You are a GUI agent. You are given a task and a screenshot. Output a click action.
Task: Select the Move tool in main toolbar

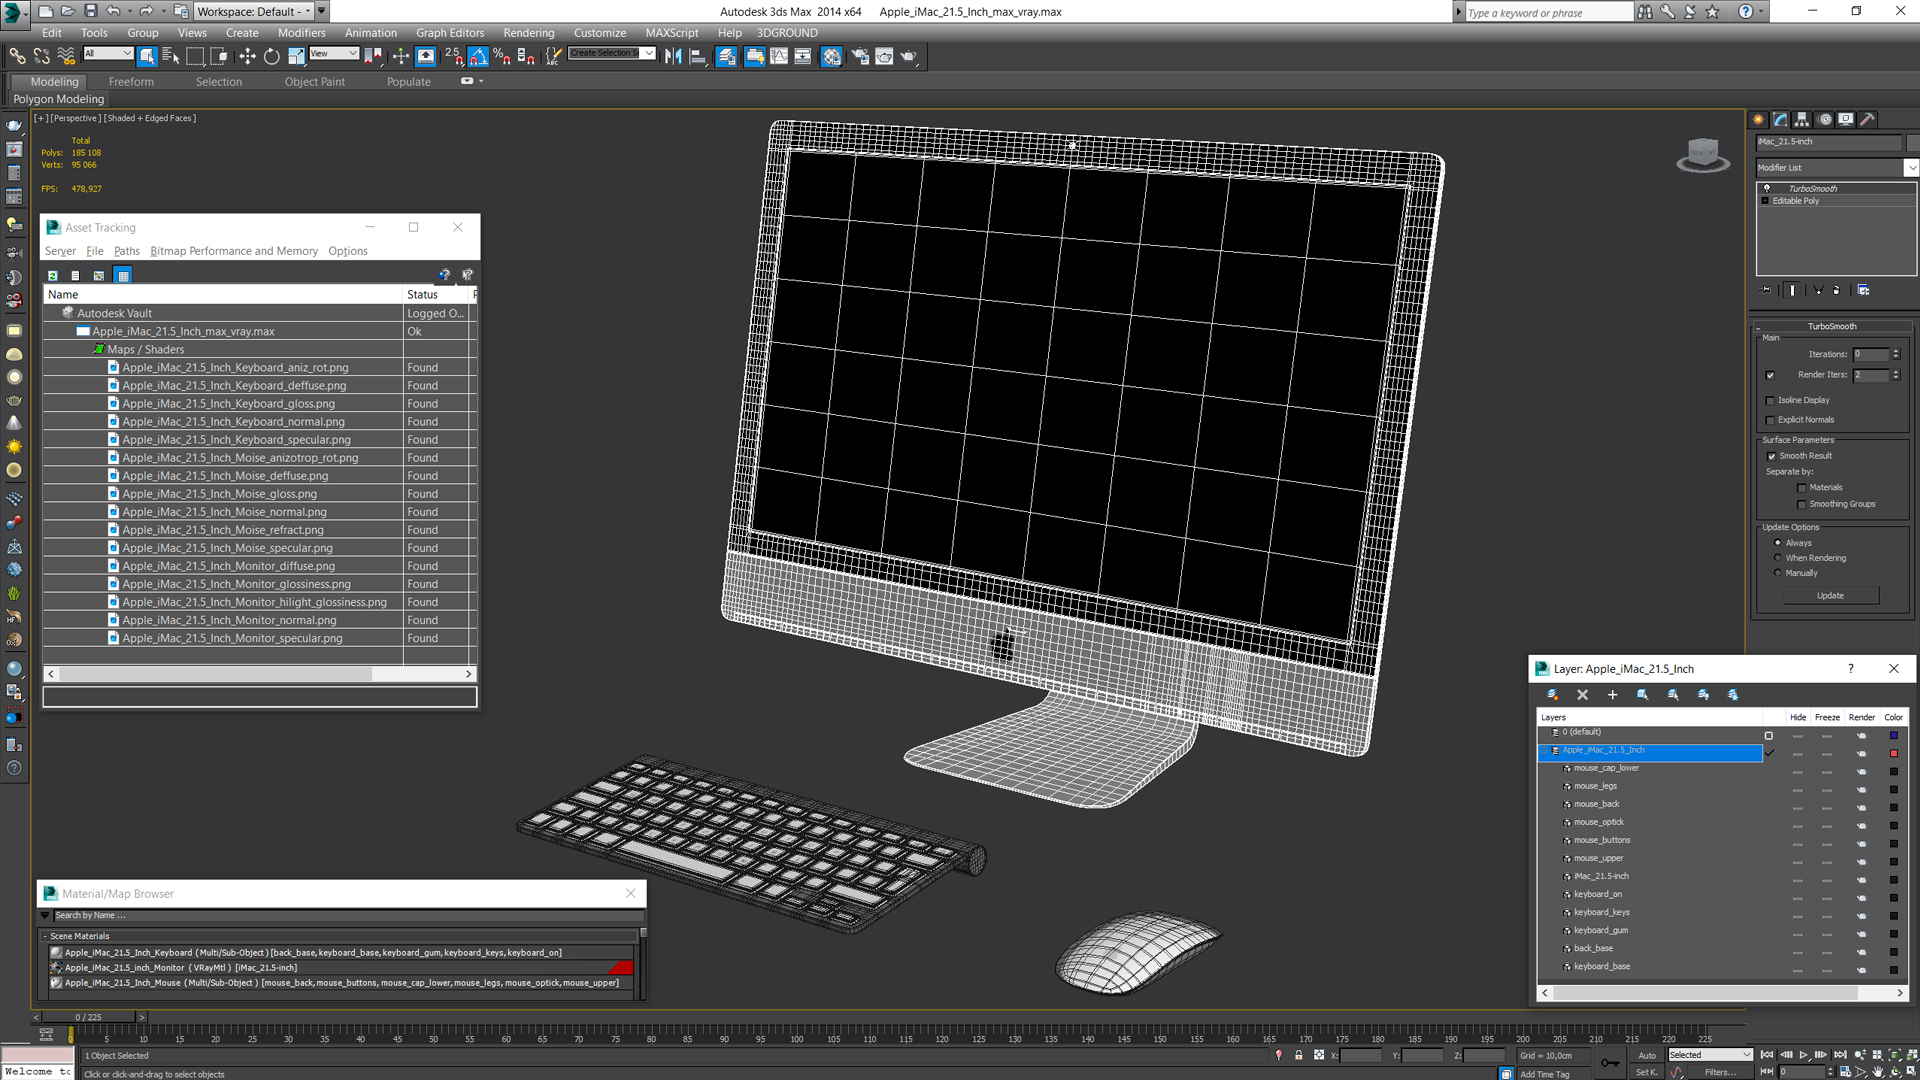(247, 57)
